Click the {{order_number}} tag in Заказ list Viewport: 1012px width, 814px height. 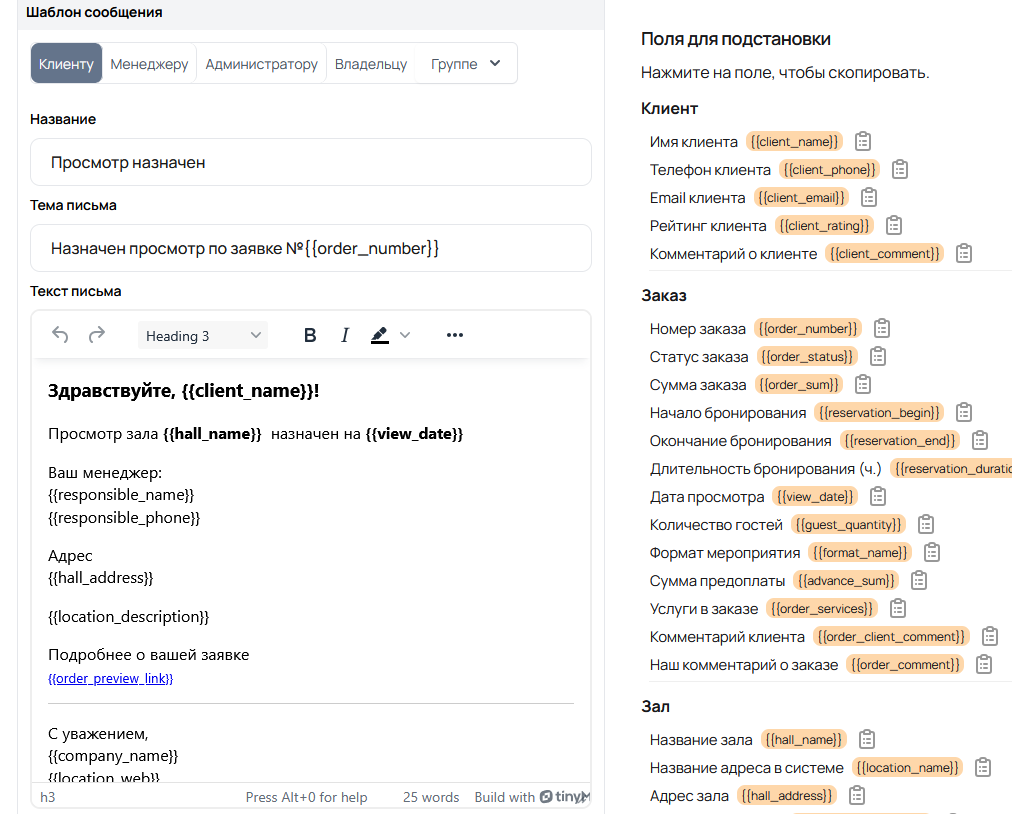pyautogui.click(x=807, y=329)
